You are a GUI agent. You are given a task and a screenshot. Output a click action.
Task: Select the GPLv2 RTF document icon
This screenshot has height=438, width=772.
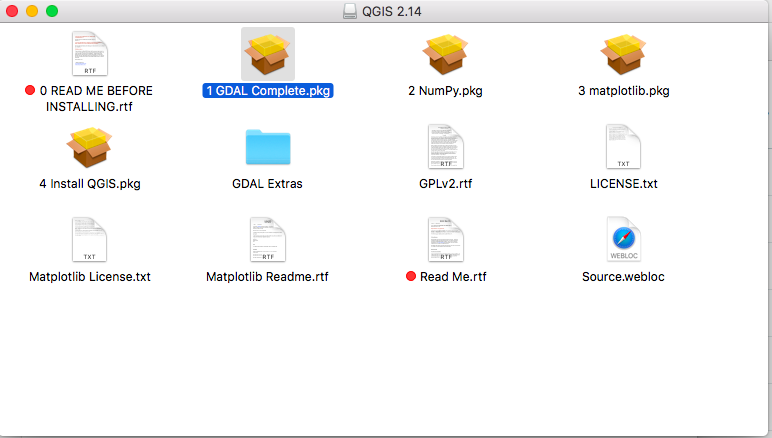tap(446, 147)
